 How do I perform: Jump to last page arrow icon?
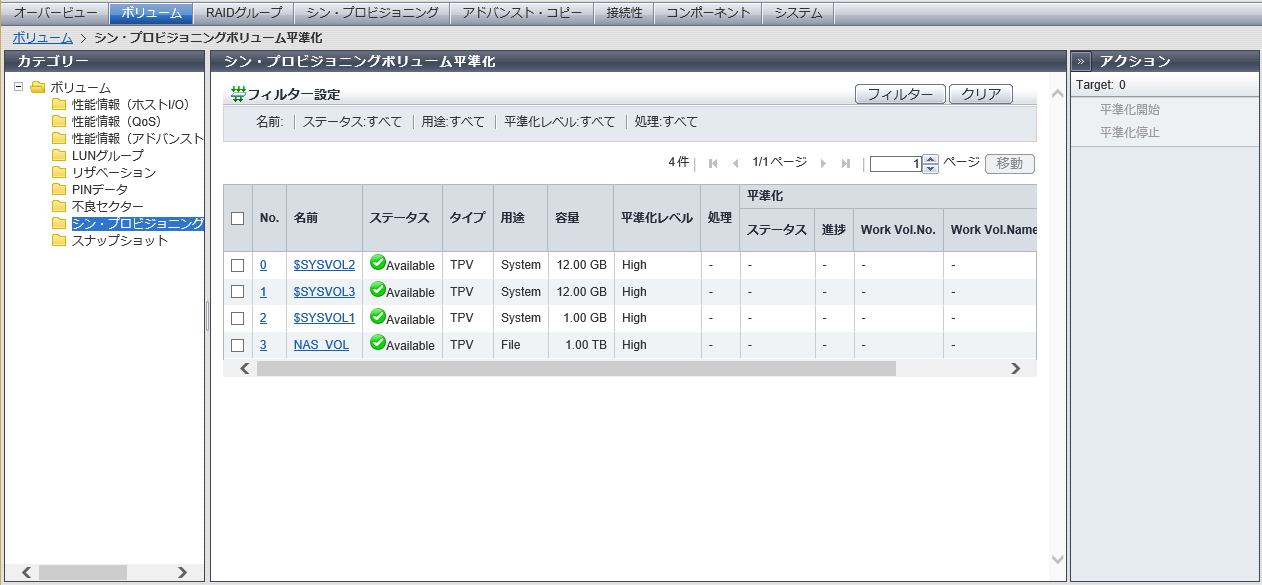click(x=846, y=164)
